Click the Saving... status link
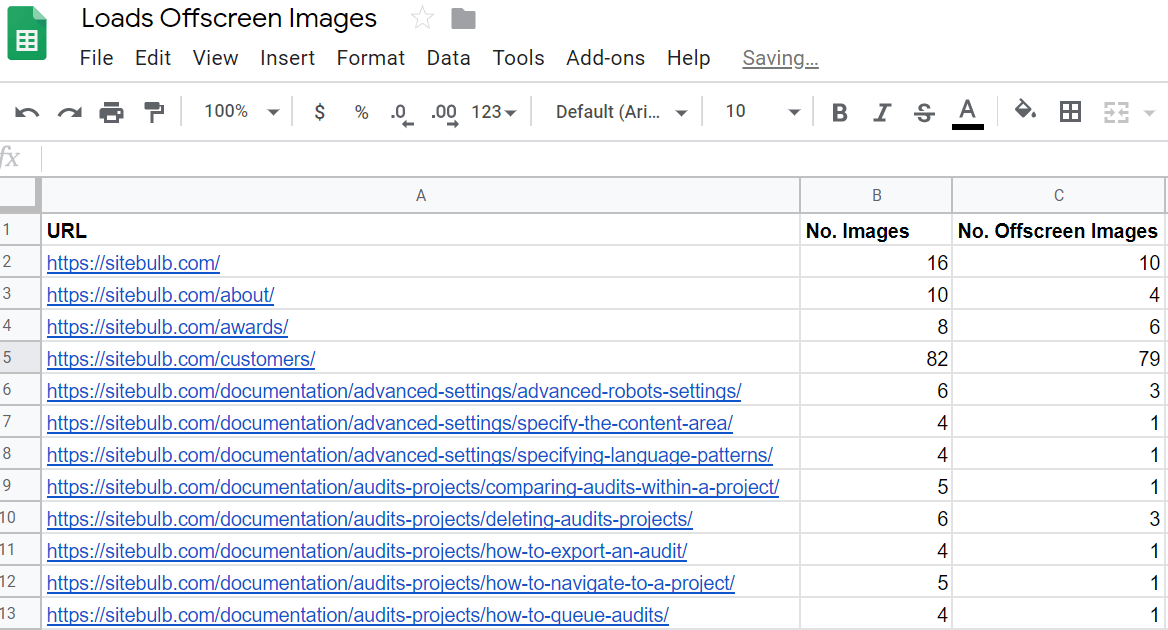Screen dimensions: 1168x630 780,59
